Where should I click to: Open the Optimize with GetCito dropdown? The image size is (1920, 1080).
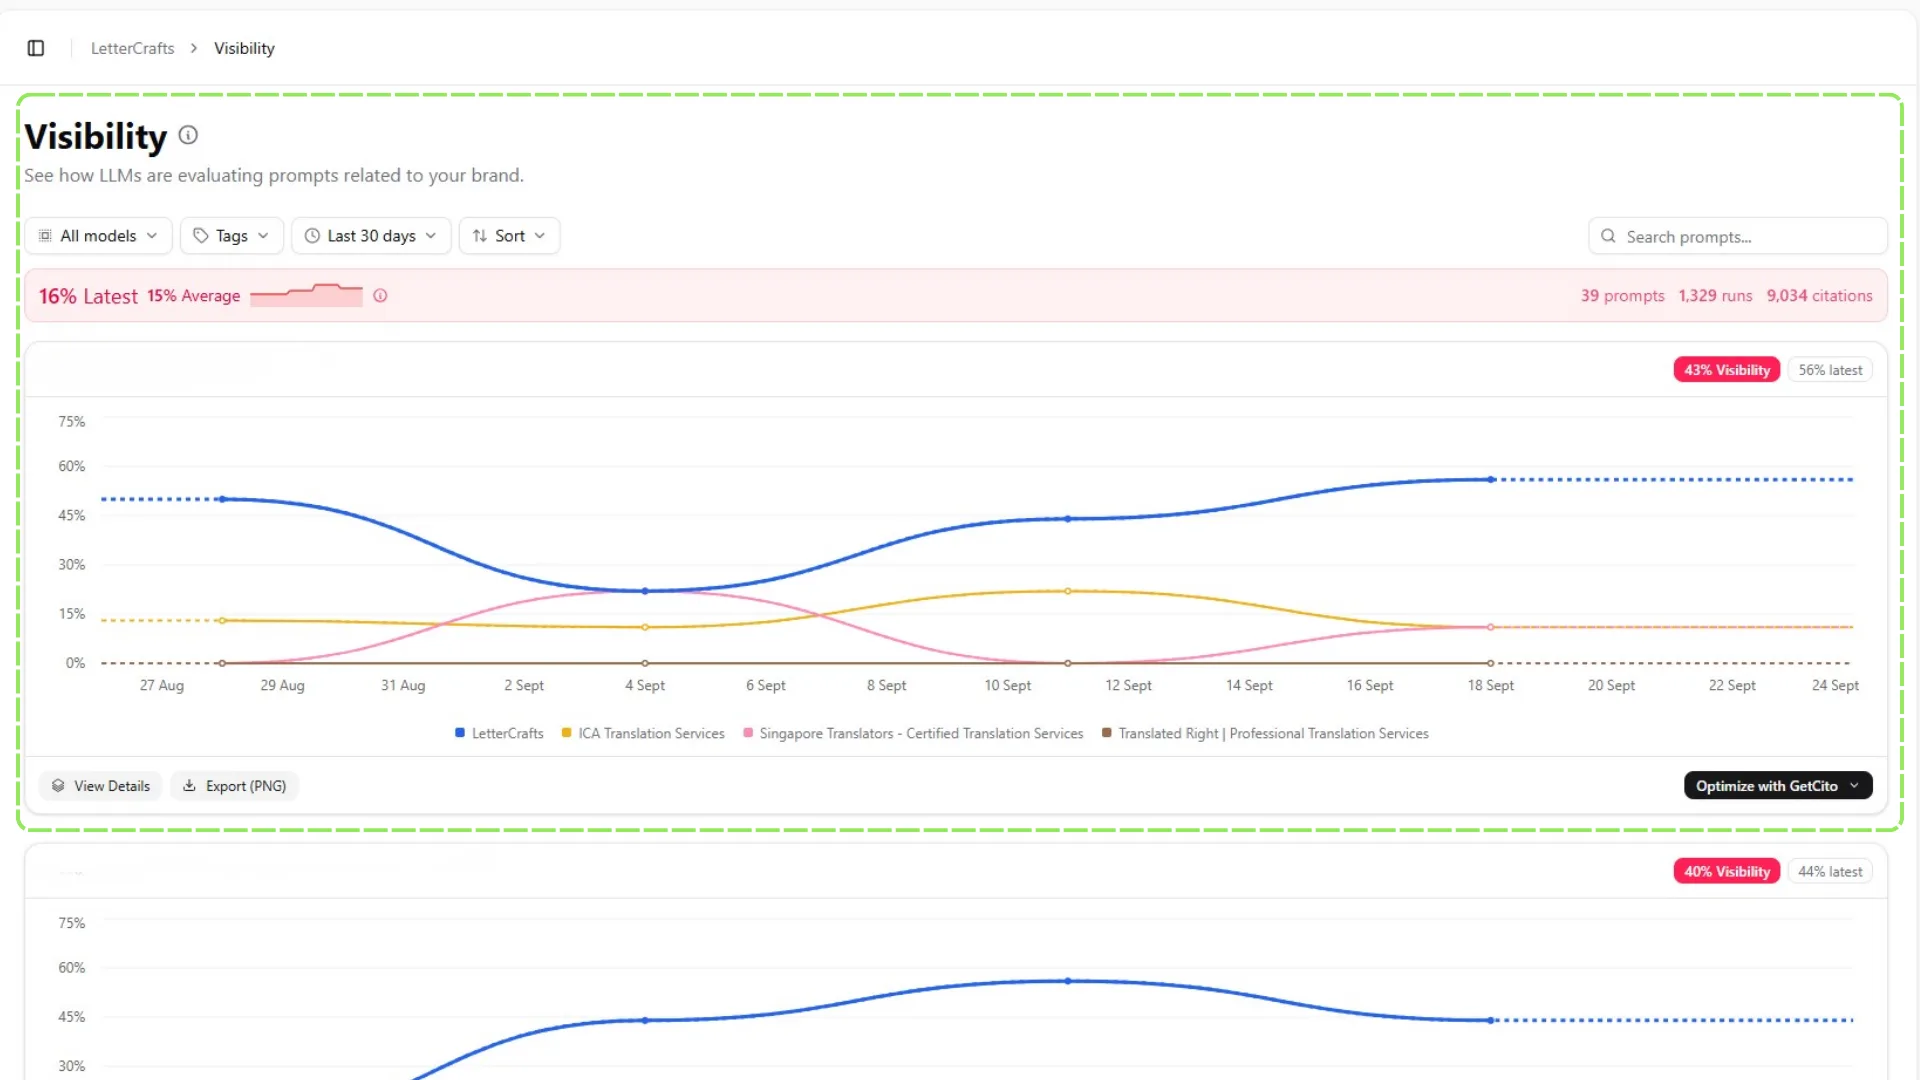coord(1778,786)
